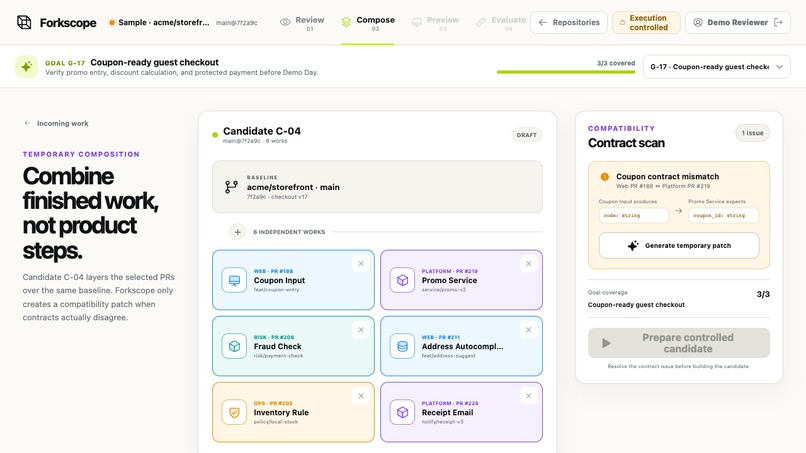Select the Inventory Rule card title

click(281, 412)
